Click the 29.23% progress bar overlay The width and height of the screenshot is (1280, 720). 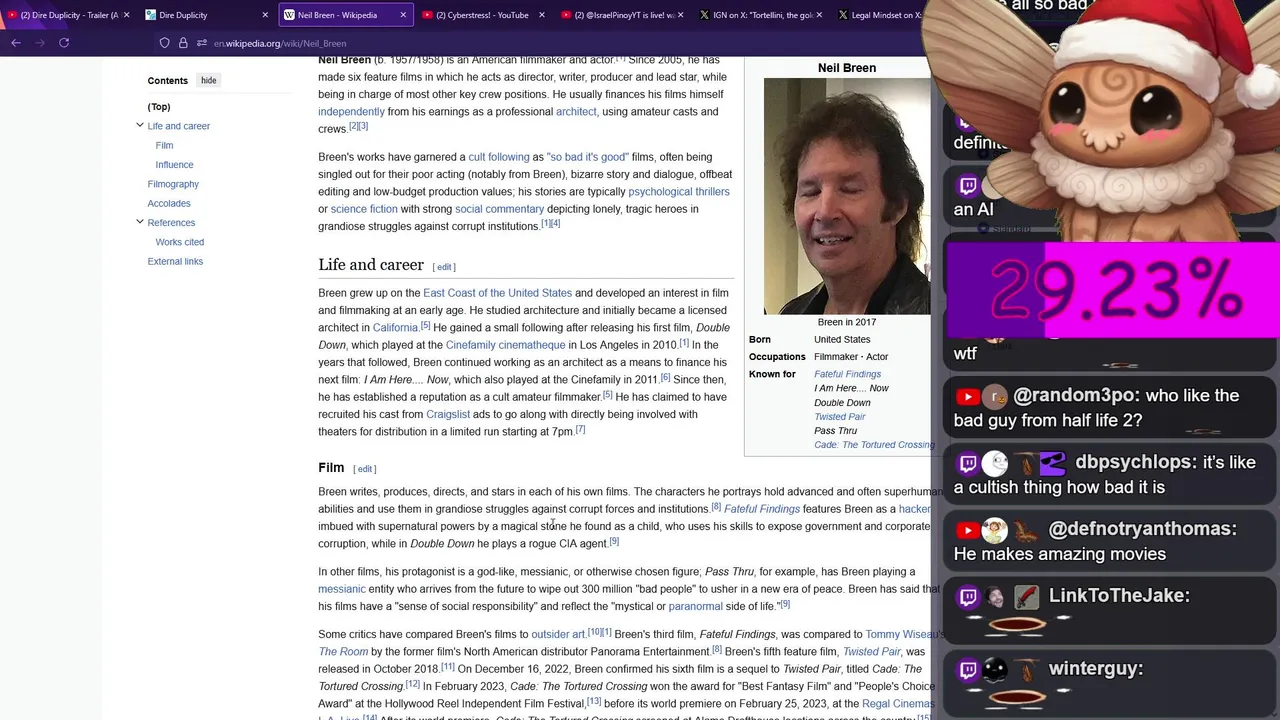pyautogui.click(x=1112, y=290)
